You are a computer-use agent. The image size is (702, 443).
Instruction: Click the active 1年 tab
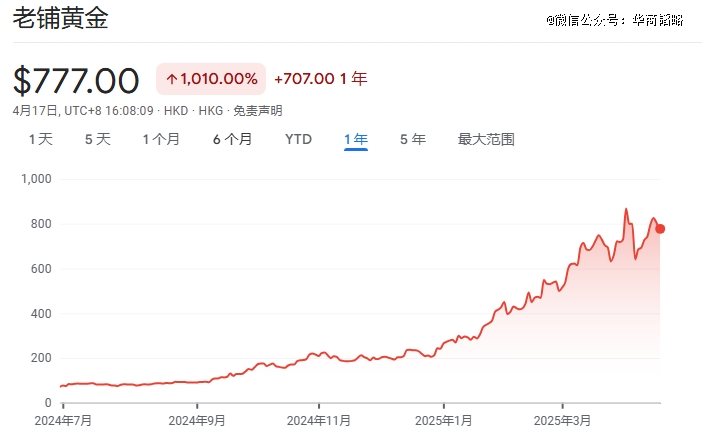coord(355,139)
